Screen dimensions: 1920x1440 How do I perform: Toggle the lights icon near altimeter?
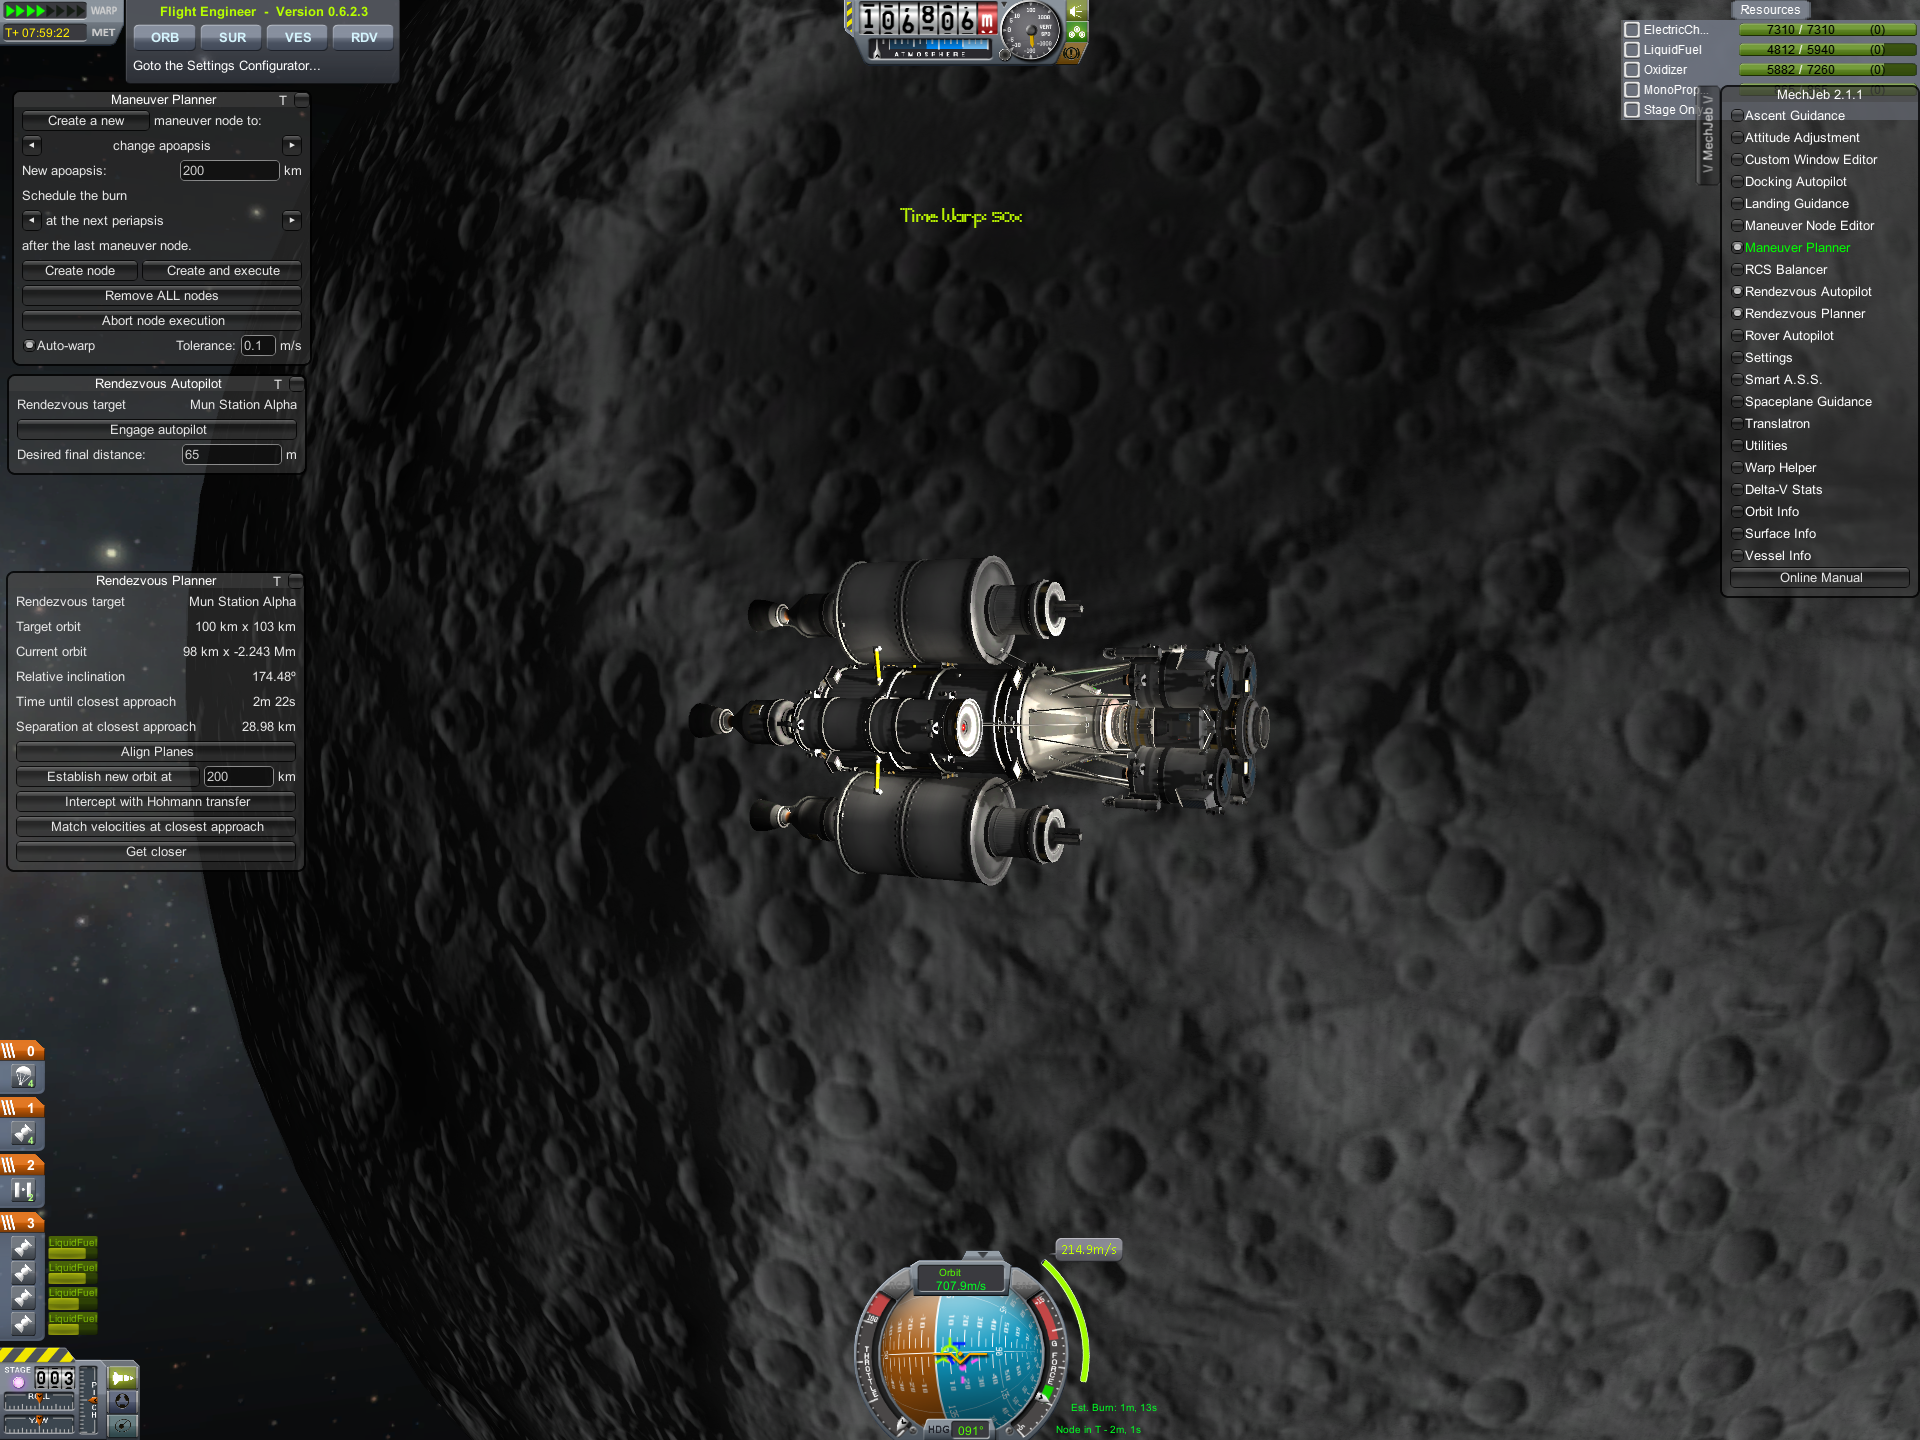click(1077, 11)
